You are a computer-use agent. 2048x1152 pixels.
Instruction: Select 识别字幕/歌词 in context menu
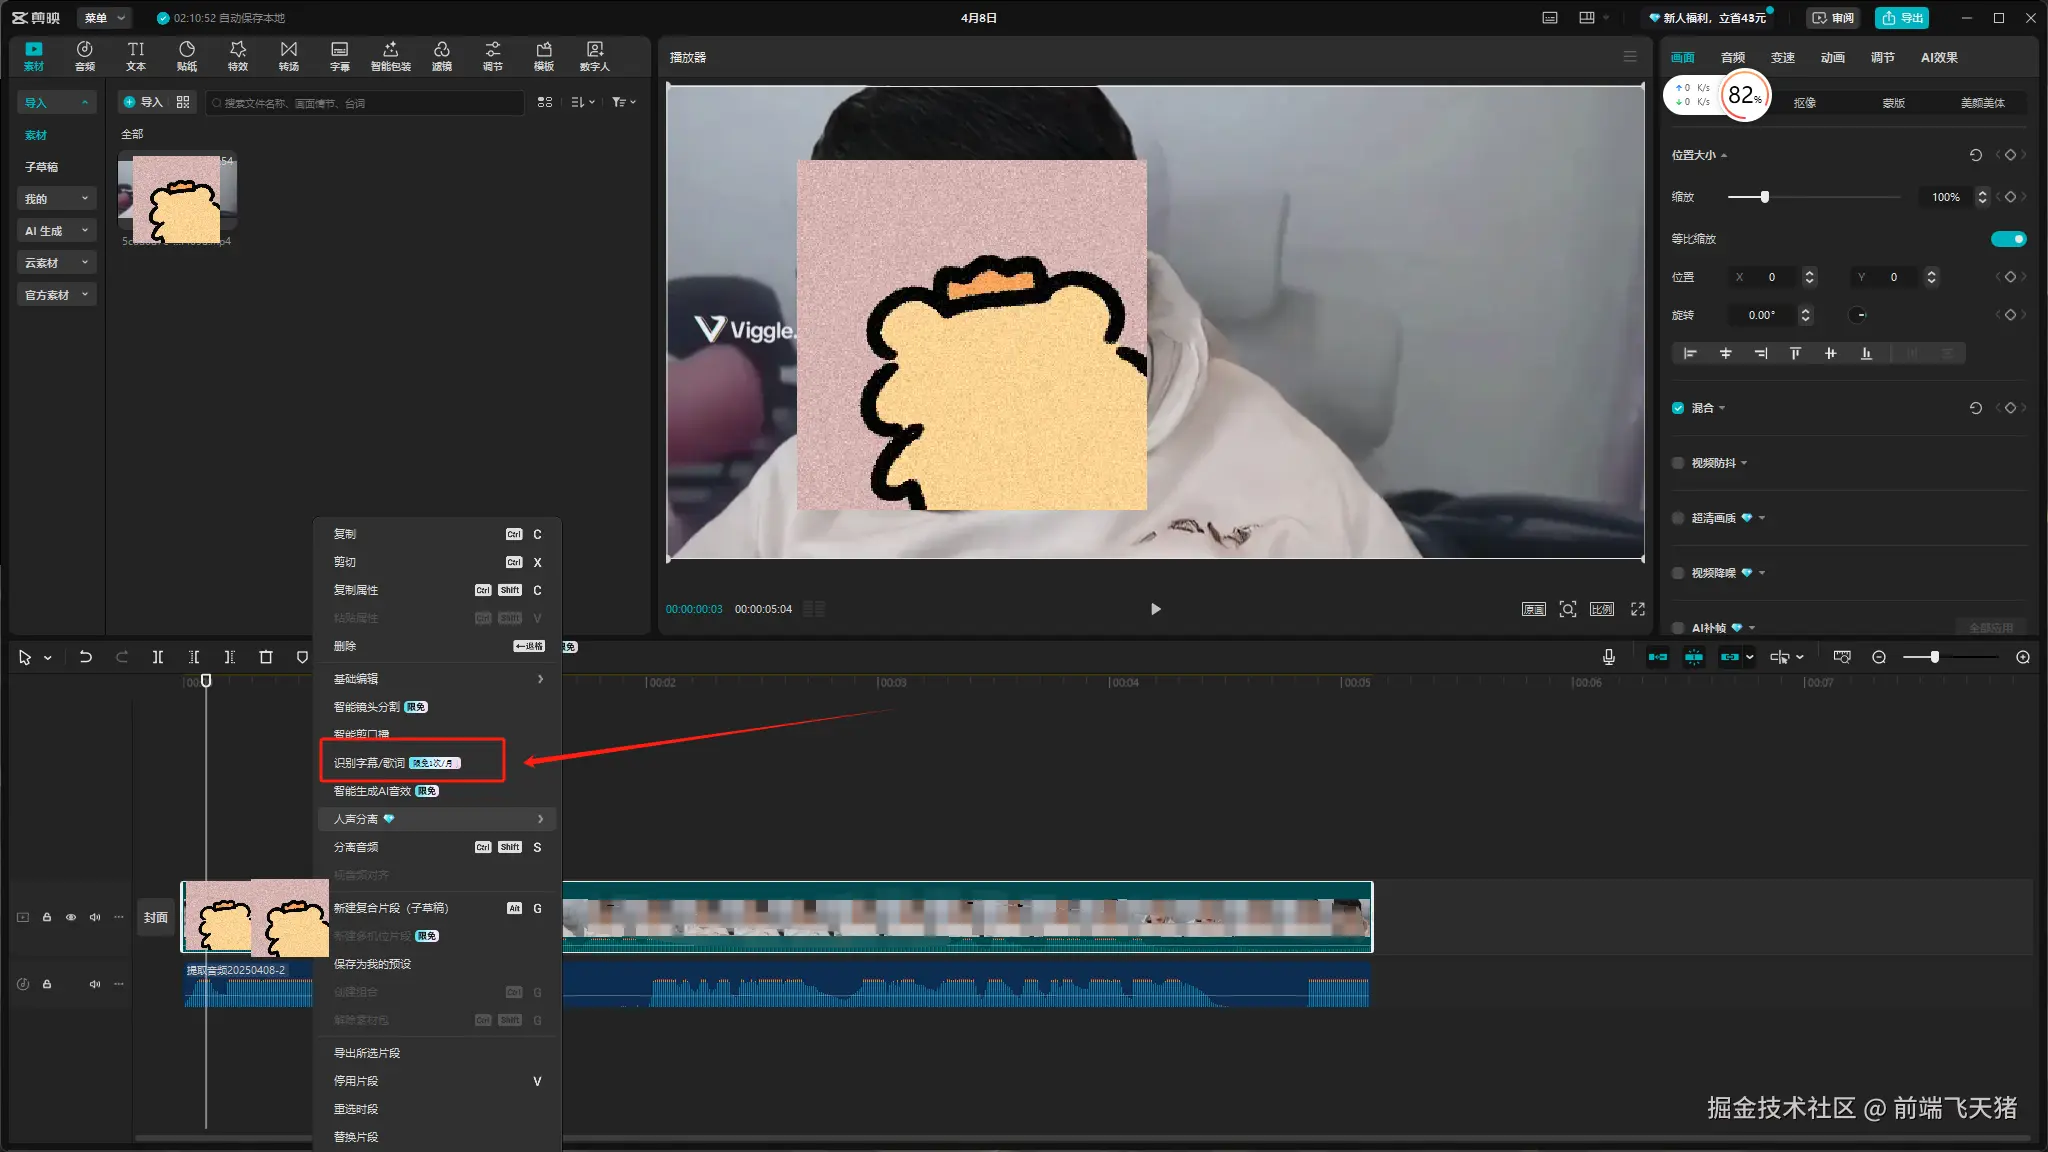[x=370, y=763]
